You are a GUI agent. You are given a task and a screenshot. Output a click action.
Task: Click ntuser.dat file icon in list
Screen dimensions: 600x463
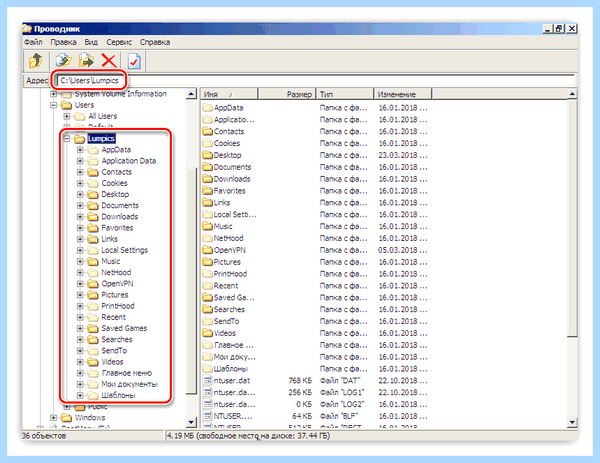207,381
